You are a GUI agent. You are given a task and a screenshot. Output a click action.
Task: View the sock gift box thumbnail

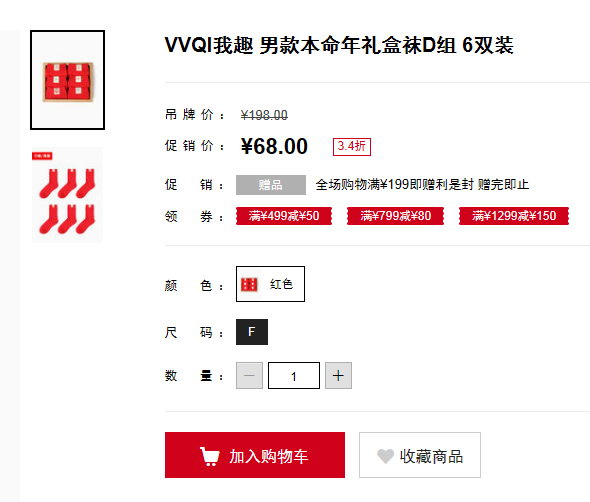[x=67, y=80]
